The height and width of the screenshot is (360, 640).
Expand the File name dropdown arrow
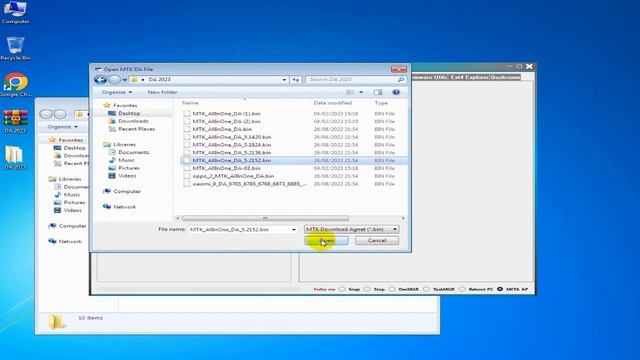point(294,229)
